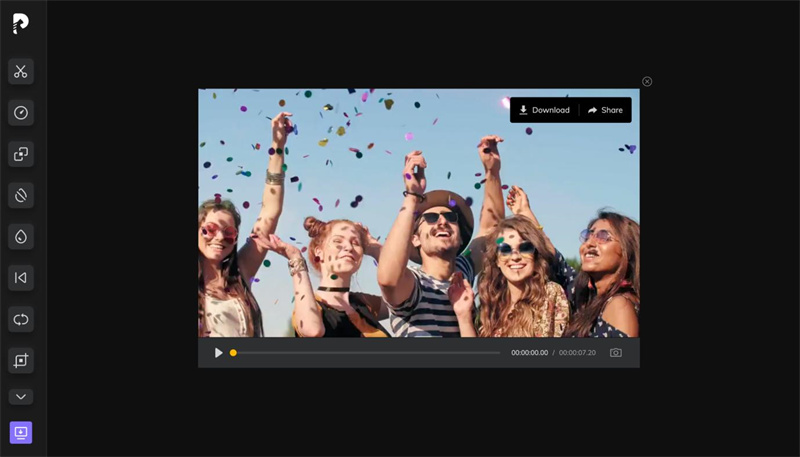Open the overlapping squares resize tool
Screen dimensions: 800x457
(21, 154)
